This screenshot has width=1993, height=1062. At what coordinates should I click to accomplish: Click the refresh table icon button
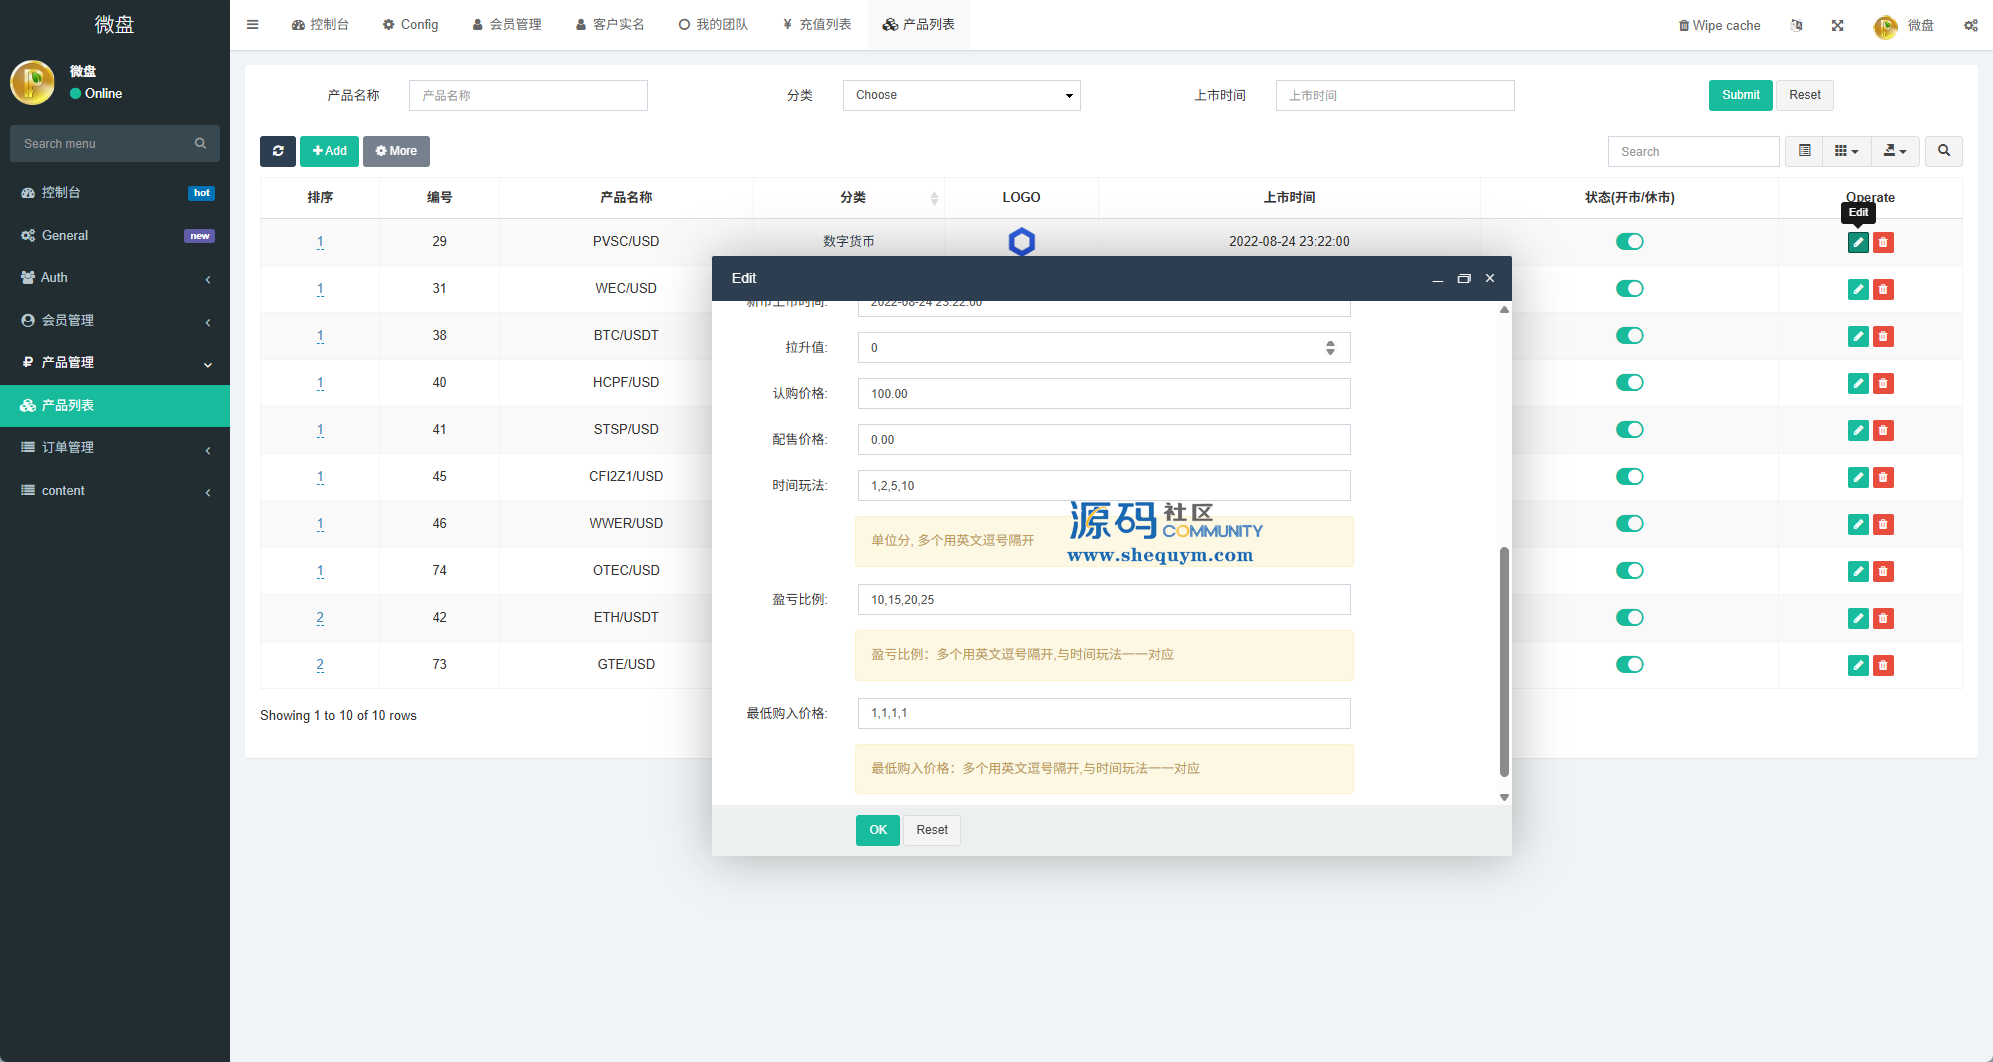(x=278, y=151)
